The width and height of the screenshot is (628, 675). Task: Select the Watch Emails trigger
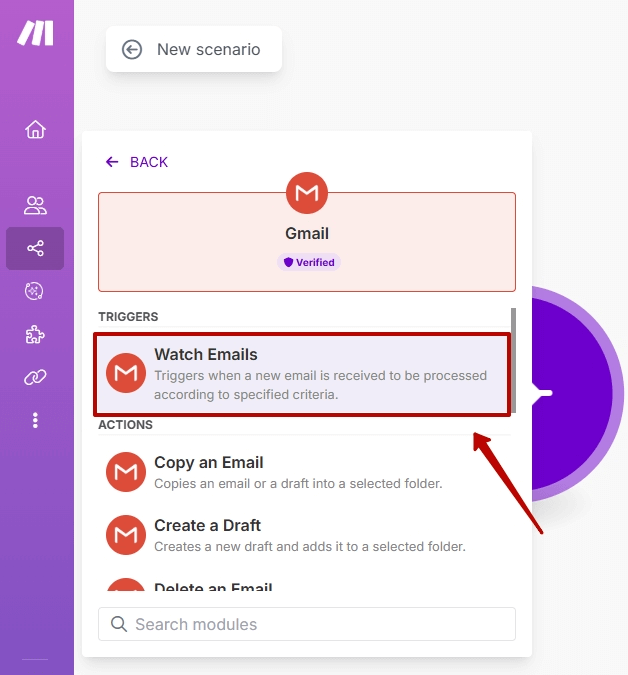[302, 374]
